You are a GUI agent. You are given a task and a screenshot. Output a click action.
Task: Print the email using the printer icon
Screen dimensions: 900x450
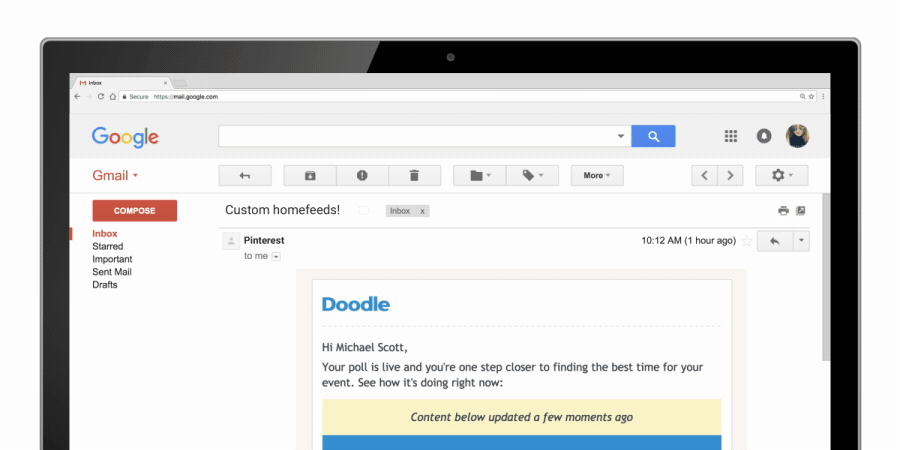tap(783, 211)
